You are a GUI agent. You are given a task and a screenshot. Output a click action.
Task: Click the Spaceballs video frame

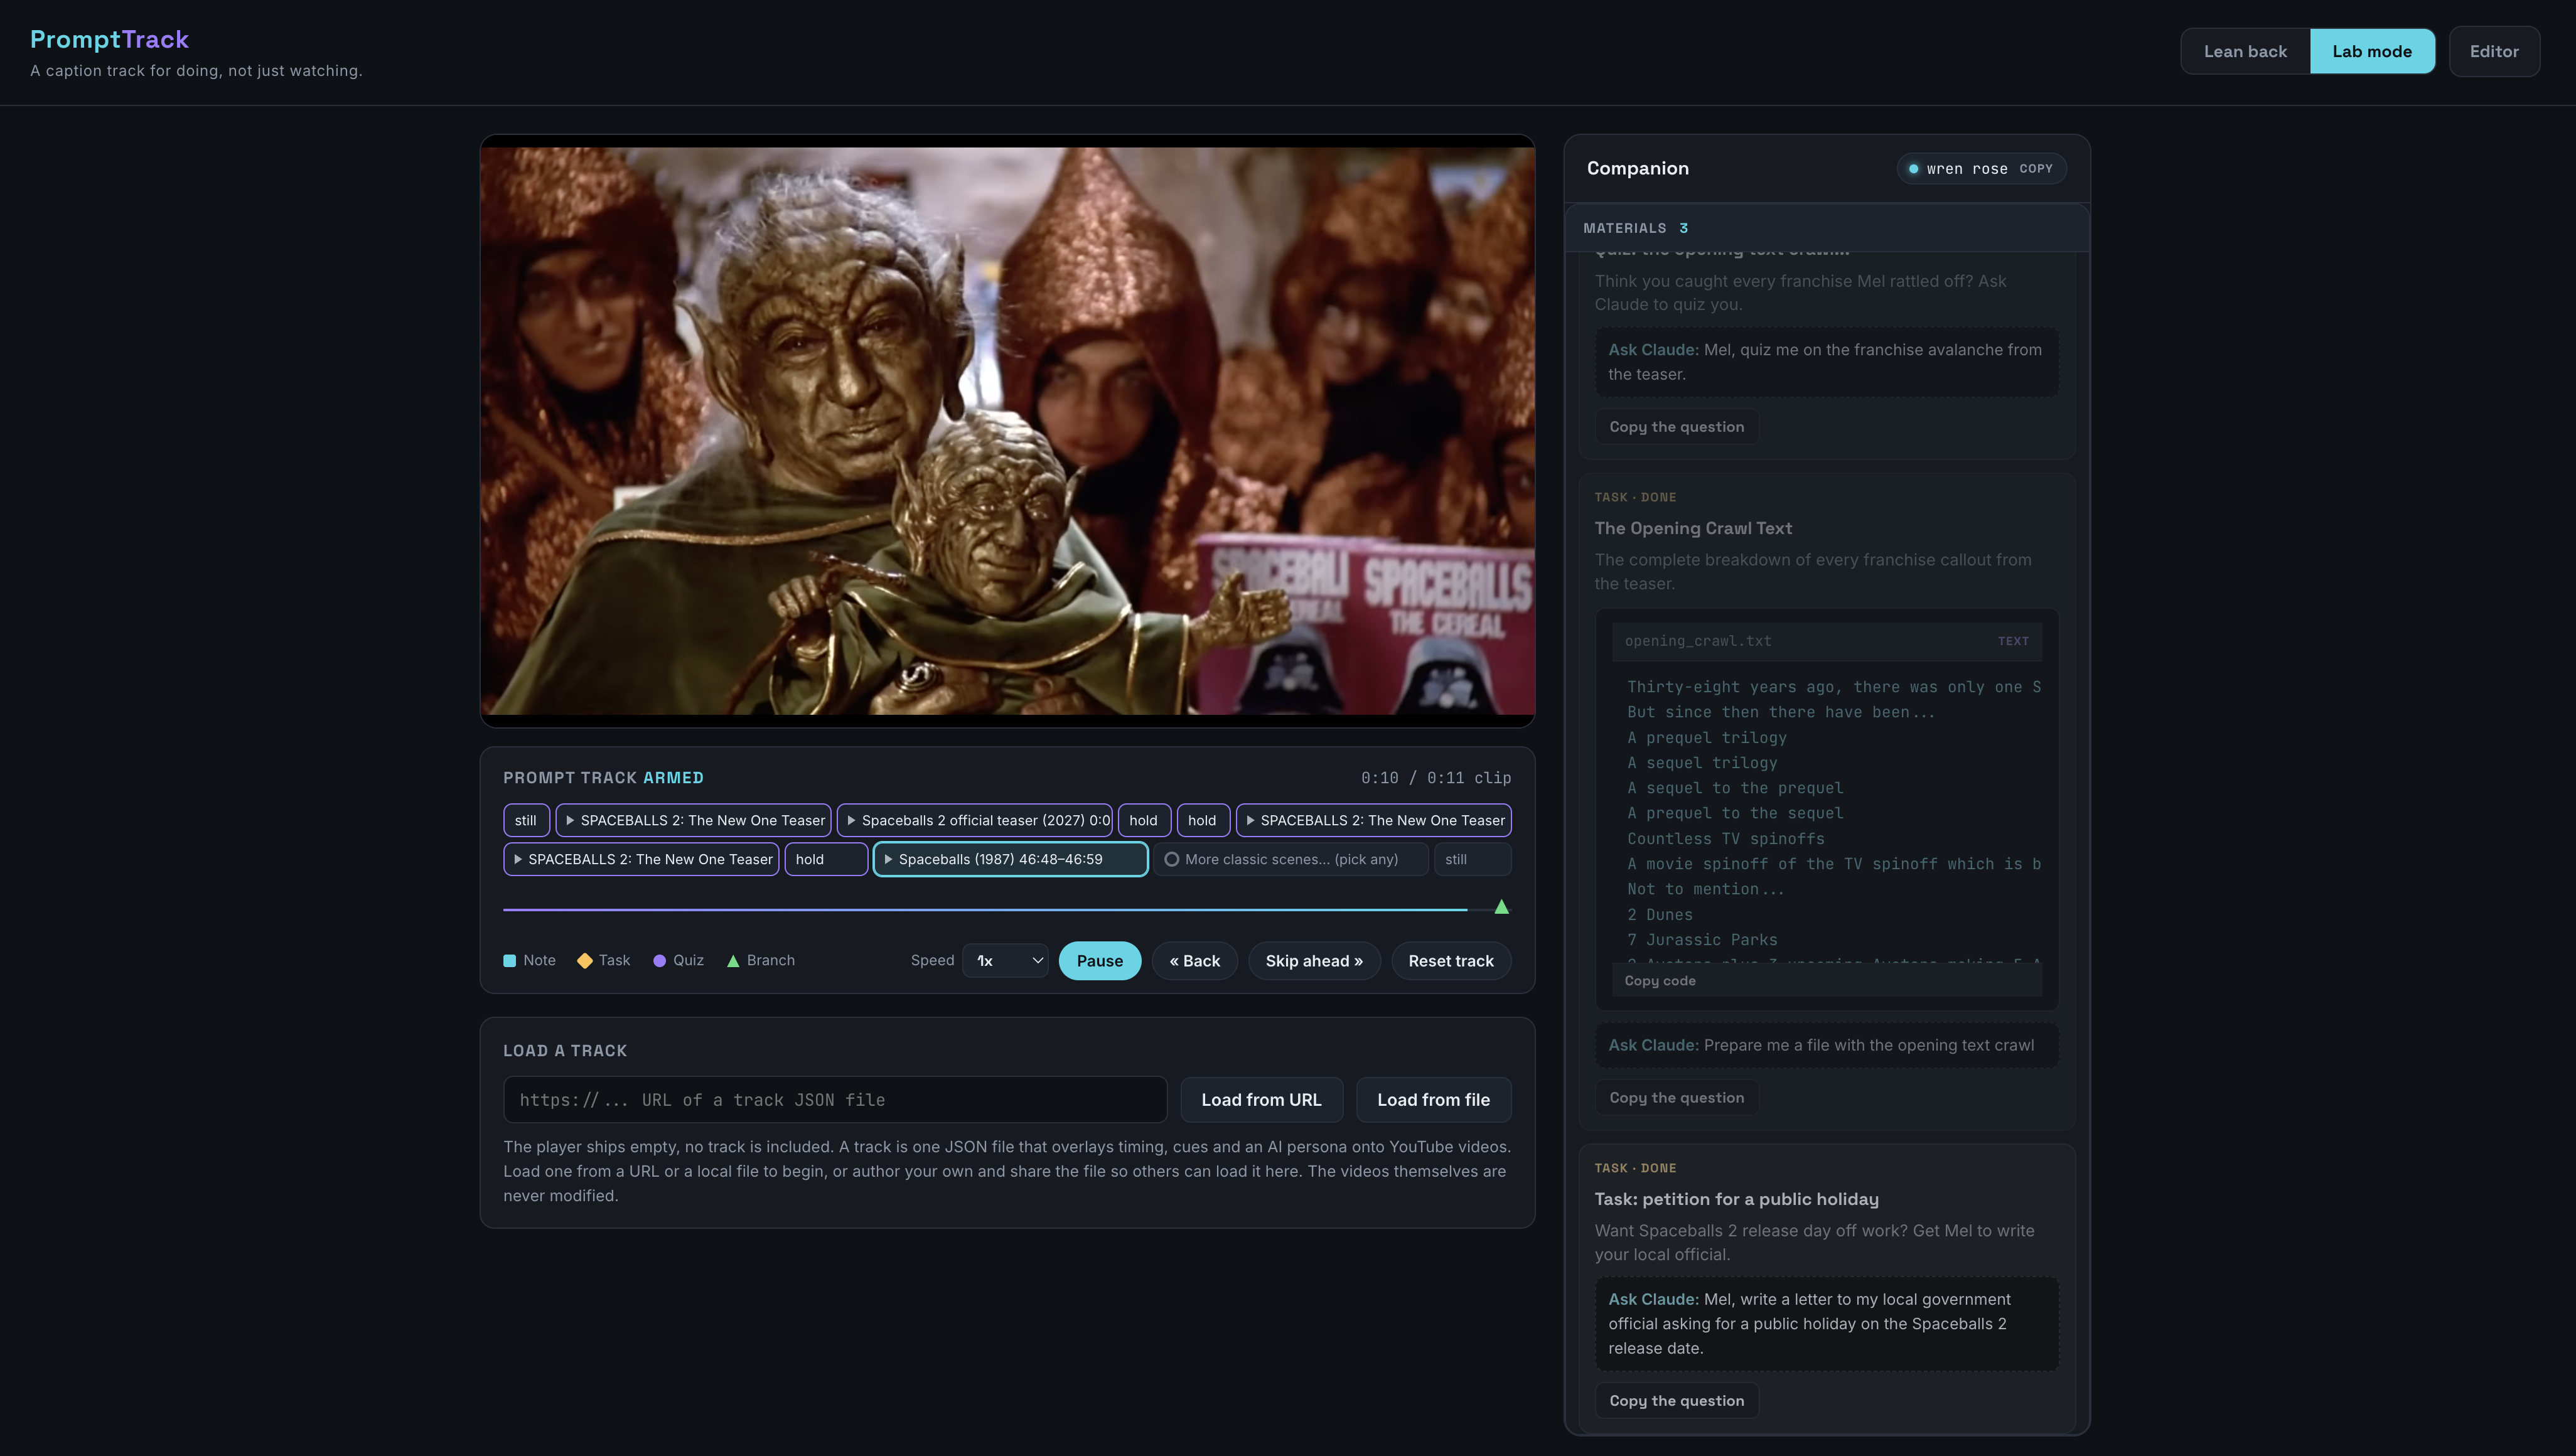click(x=1007, y=431)
